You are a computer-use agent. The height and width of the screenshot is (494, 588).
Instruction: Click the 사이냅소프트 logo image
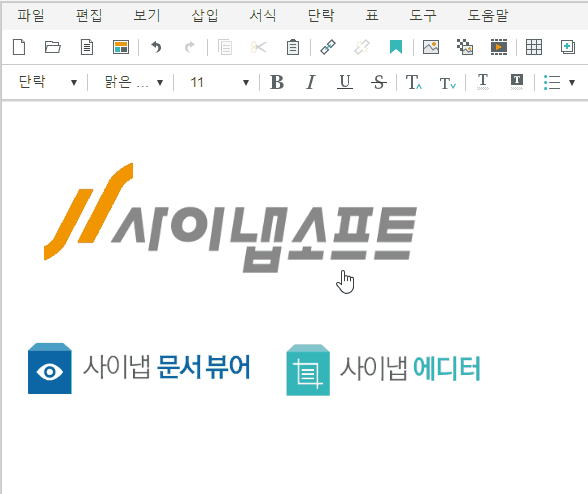pos(230,218)
